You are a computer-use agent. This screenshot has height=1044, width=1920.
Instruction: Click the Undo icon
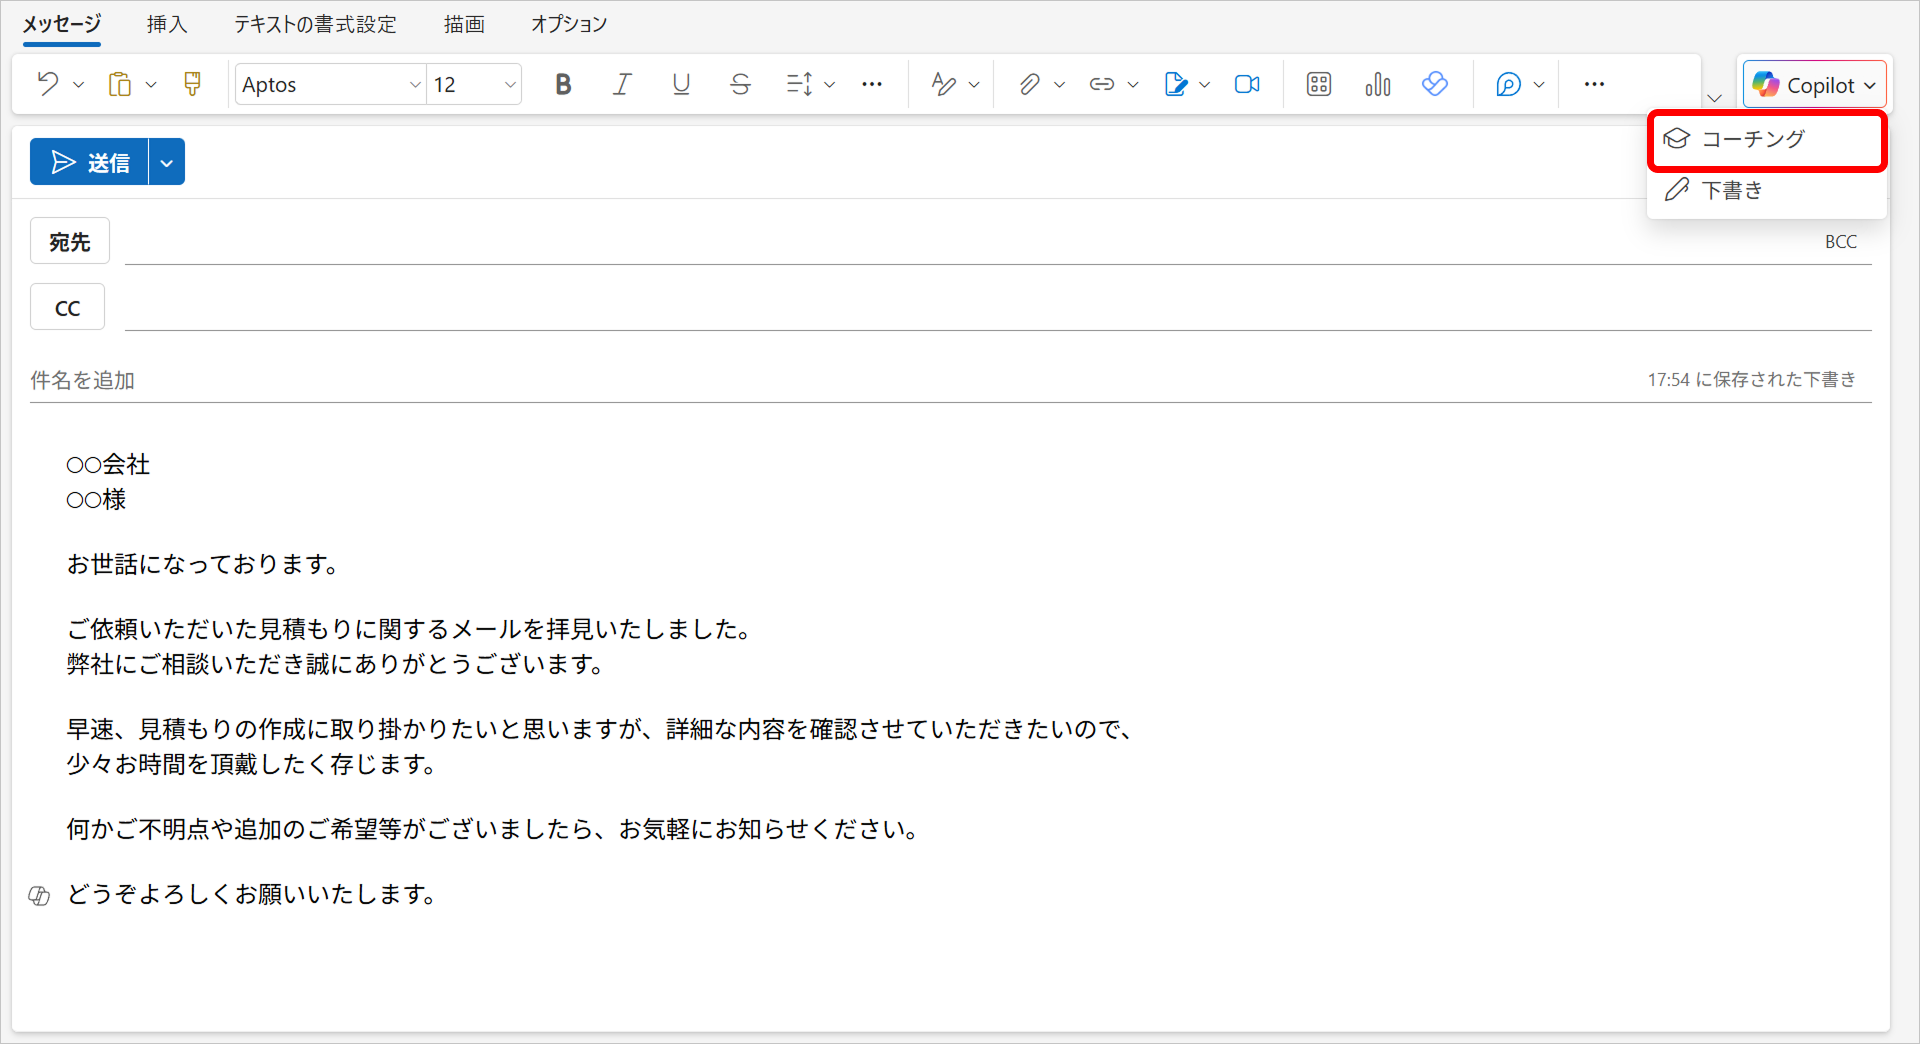[x=47, y=84]
